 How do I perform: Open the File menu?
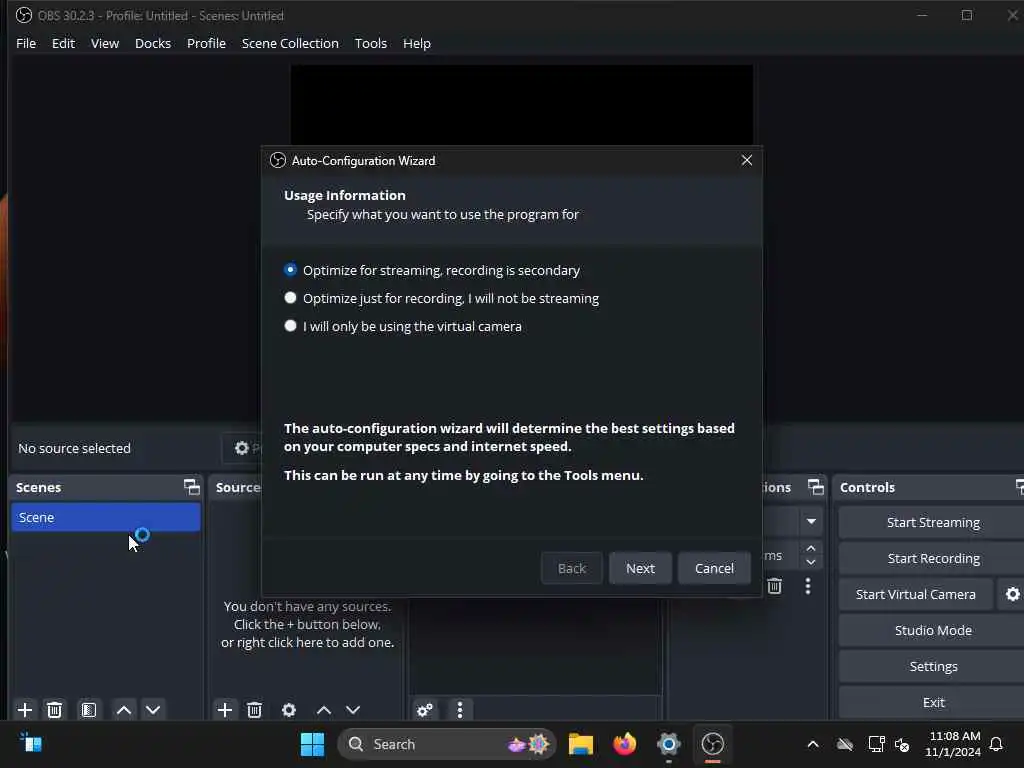click(x=26, y=43)
